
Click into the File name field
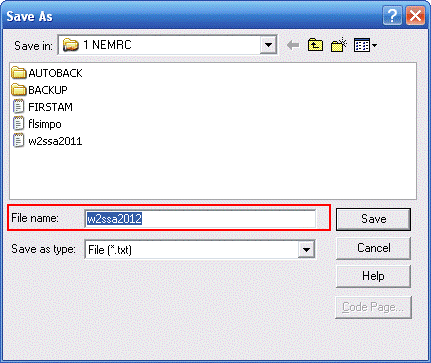(x=200, y=219)
